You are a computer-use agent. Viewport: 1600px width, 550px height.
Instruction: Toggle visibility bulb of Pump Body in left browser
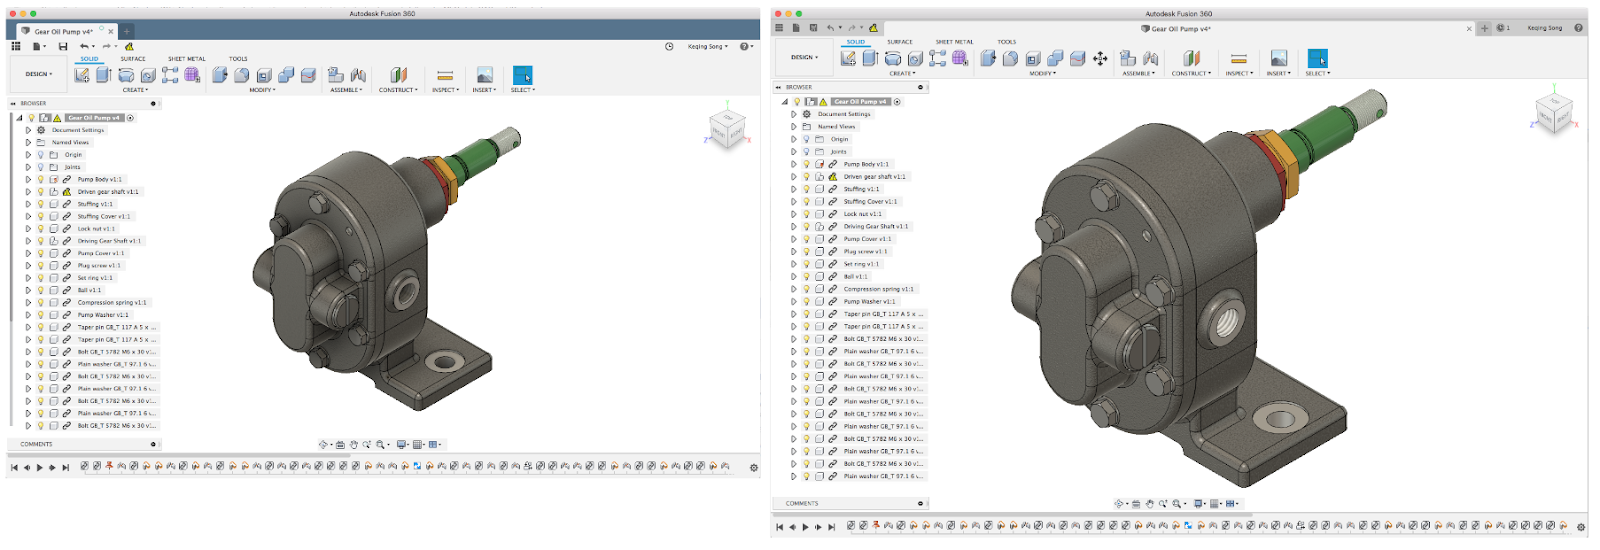click(x=41, y=180)
